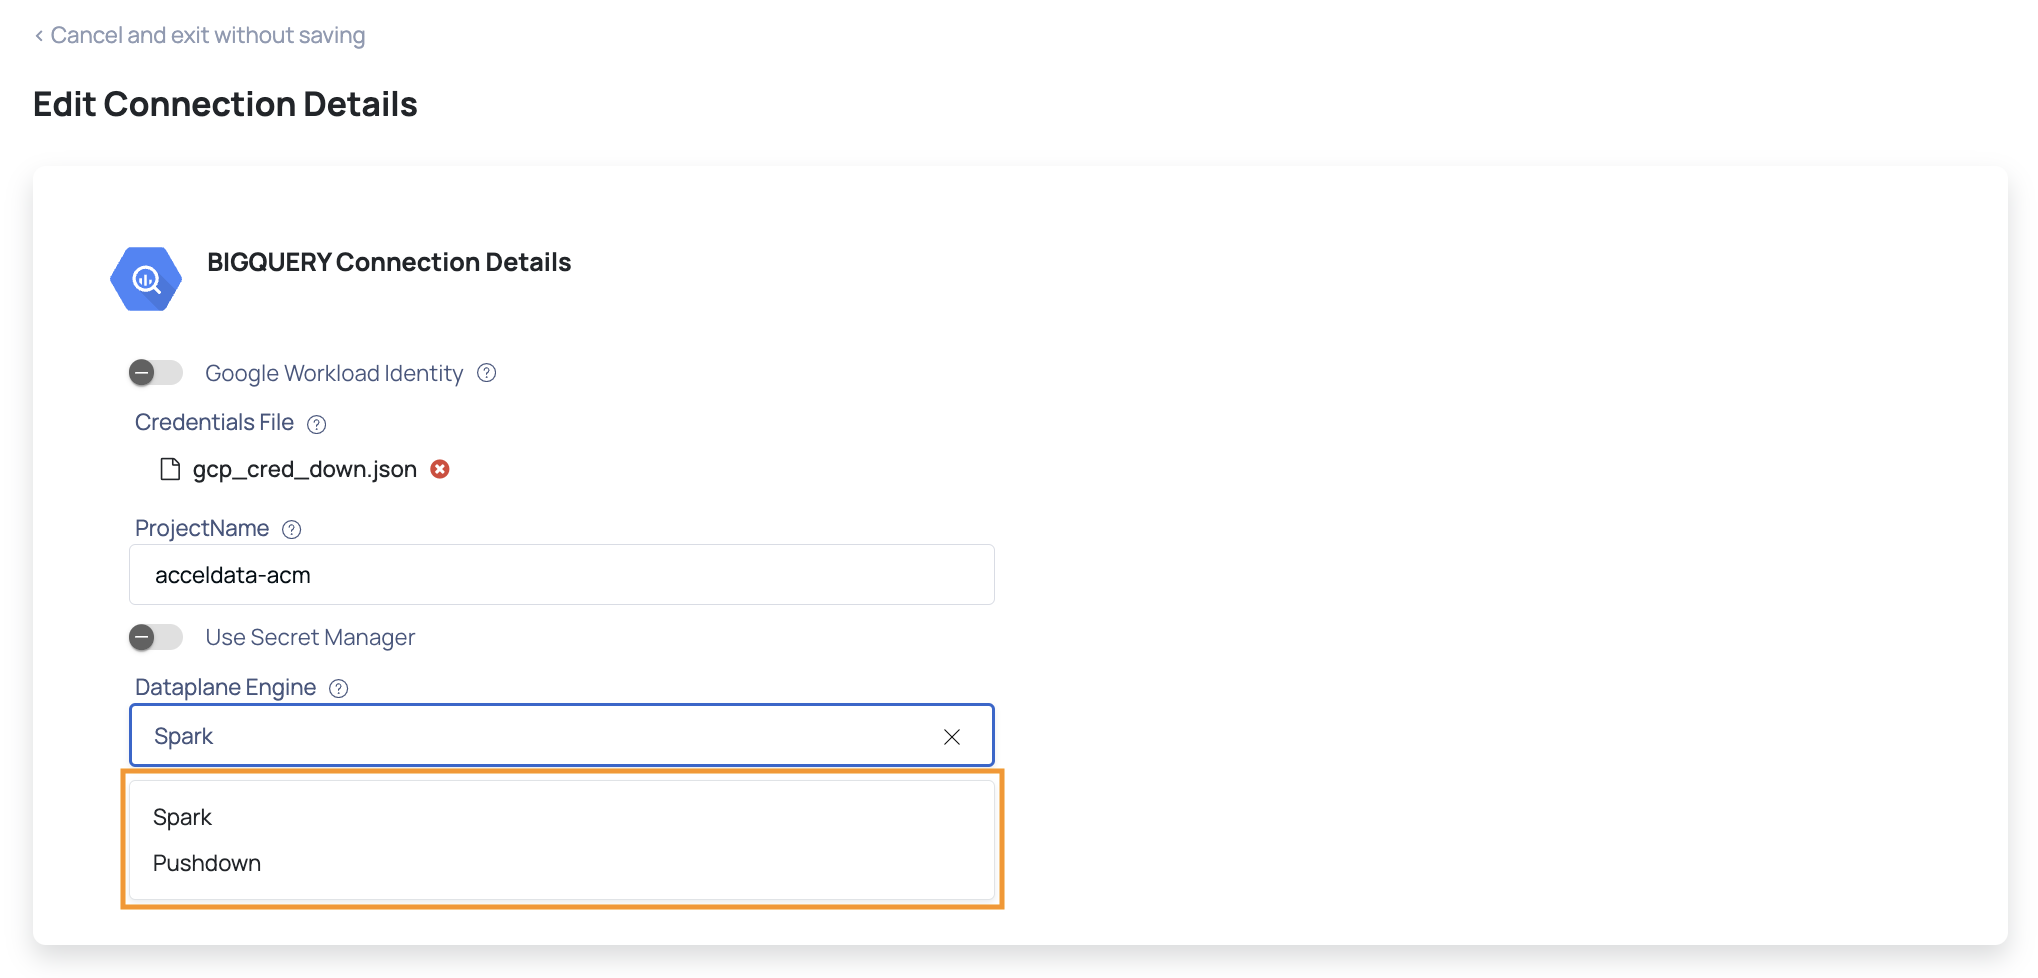Click the Use Secret Manager label
This screenshot has height=978, width=2038.
tap(310, 637)
